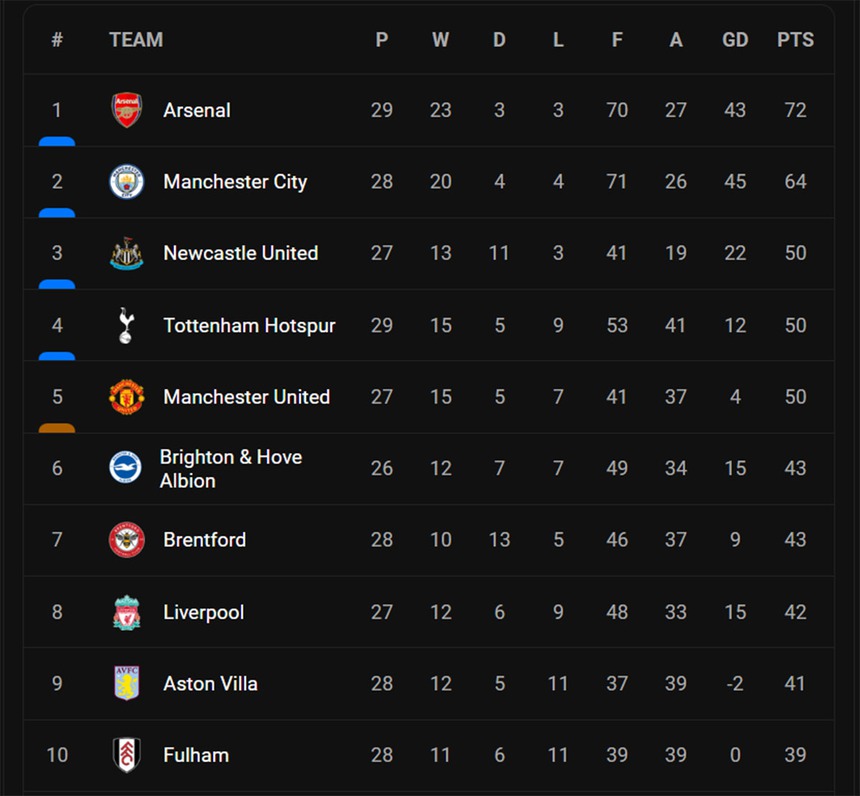Image resolution: width=860 pixels, height=796 pixels.
Task: Click the blue marker under position 1
Action: click(57, 142)
